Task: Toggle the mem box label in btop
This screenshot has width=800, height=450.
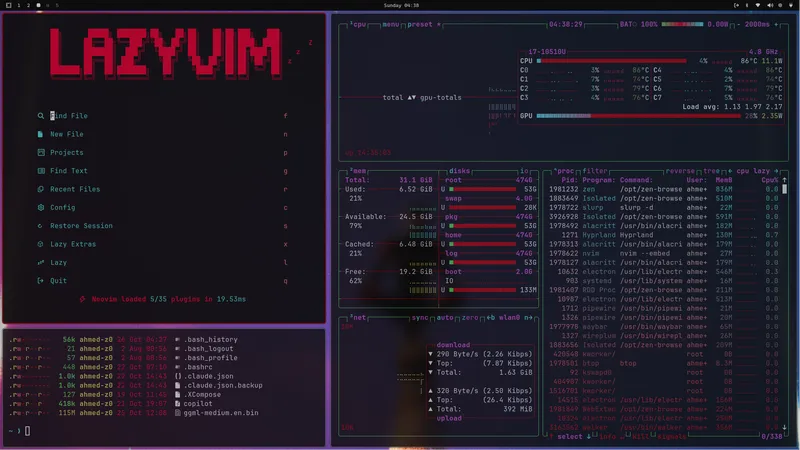Action: [358, 171]
